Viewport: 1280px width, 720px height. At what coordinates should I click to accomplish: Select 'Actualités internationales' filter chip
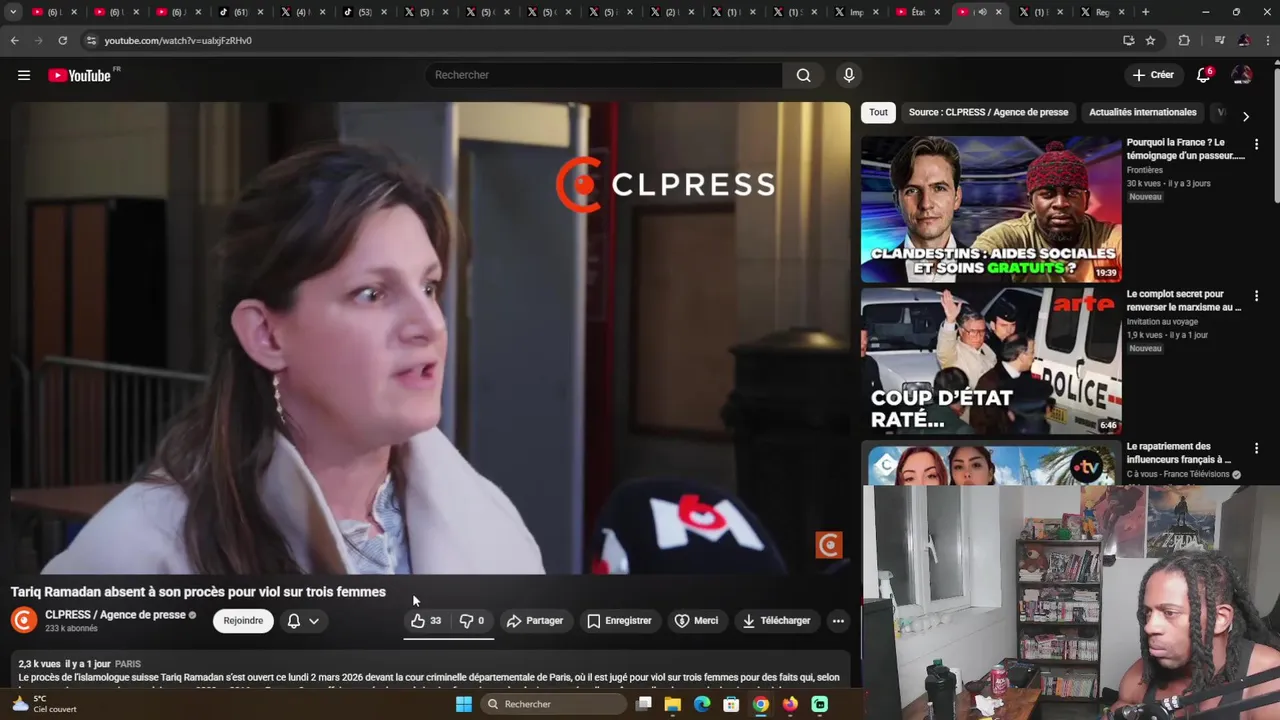1143,112
